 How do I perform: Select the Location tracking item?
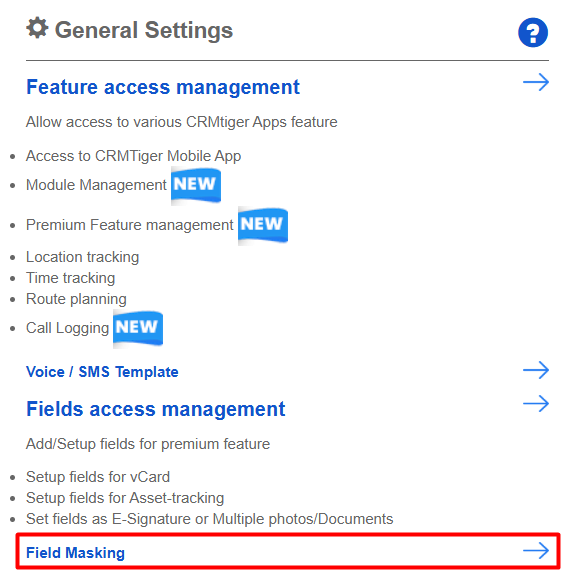click(82, 257)
